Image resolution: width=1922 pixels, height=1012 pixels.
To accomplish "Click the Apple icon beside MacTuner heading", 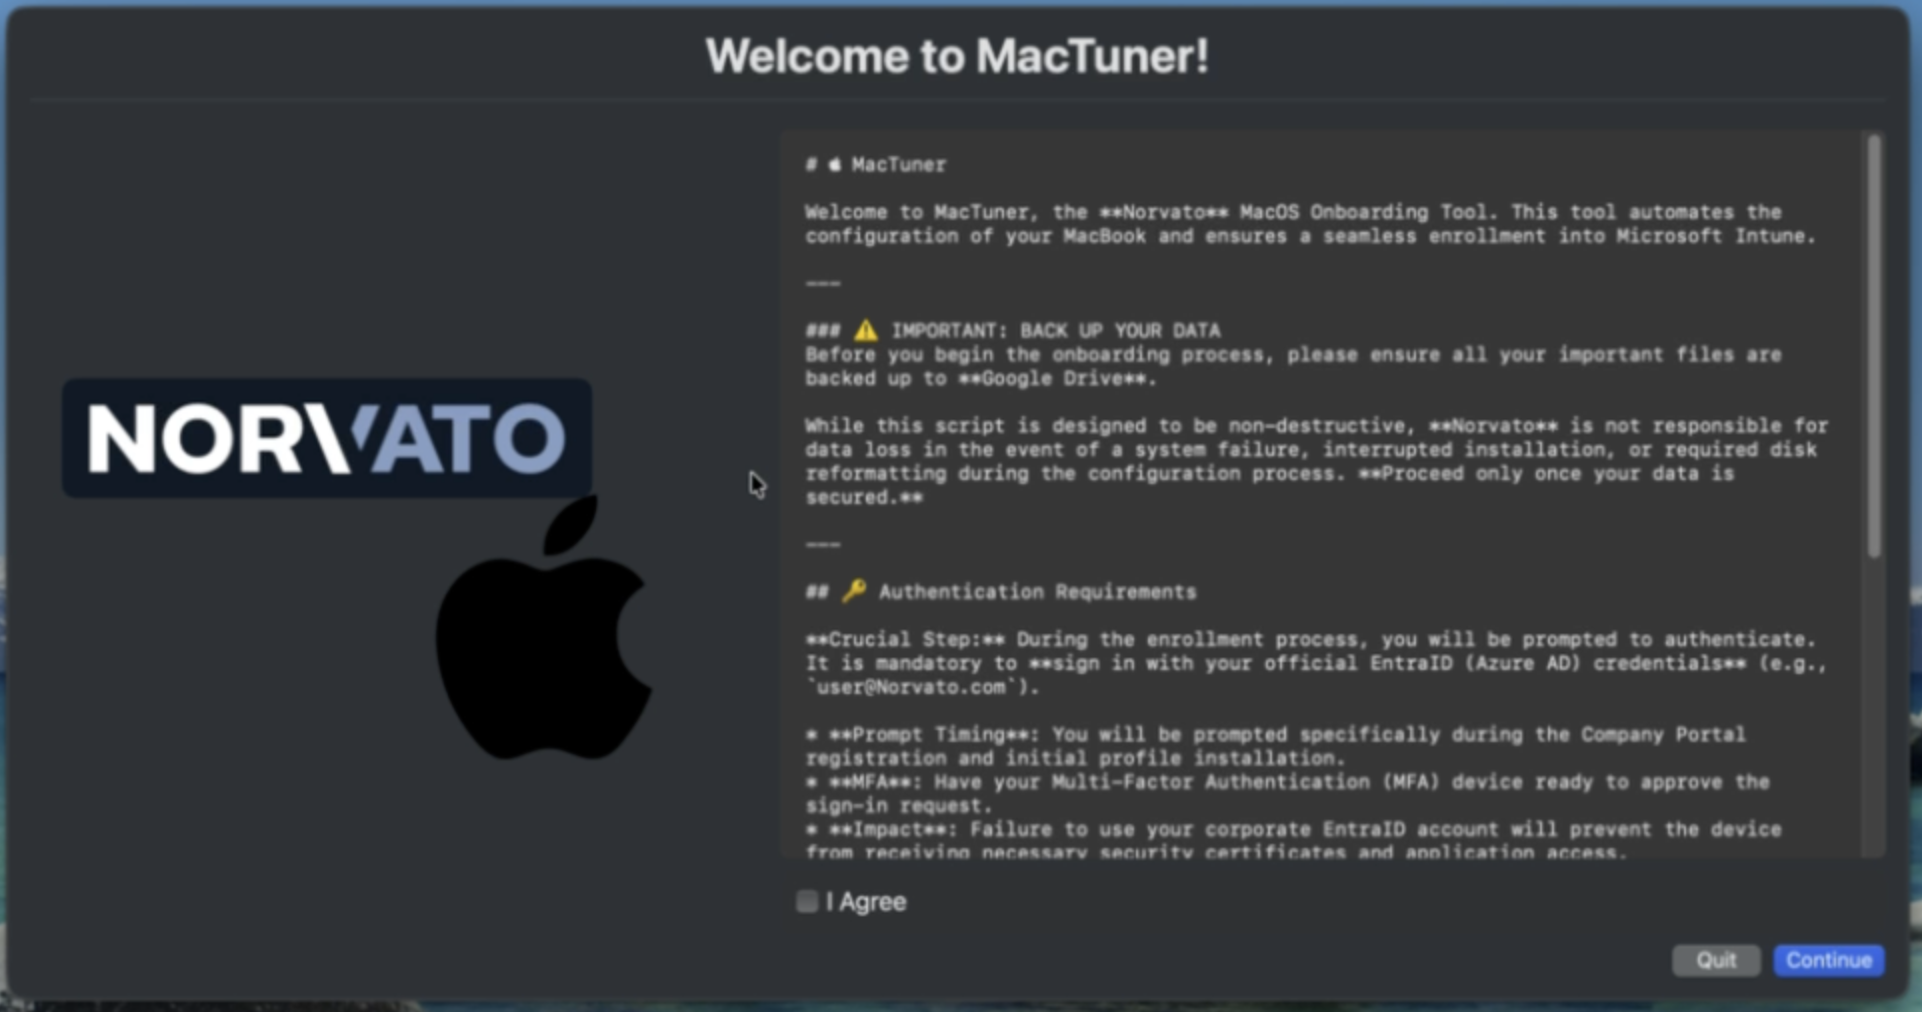I will 836,165.
